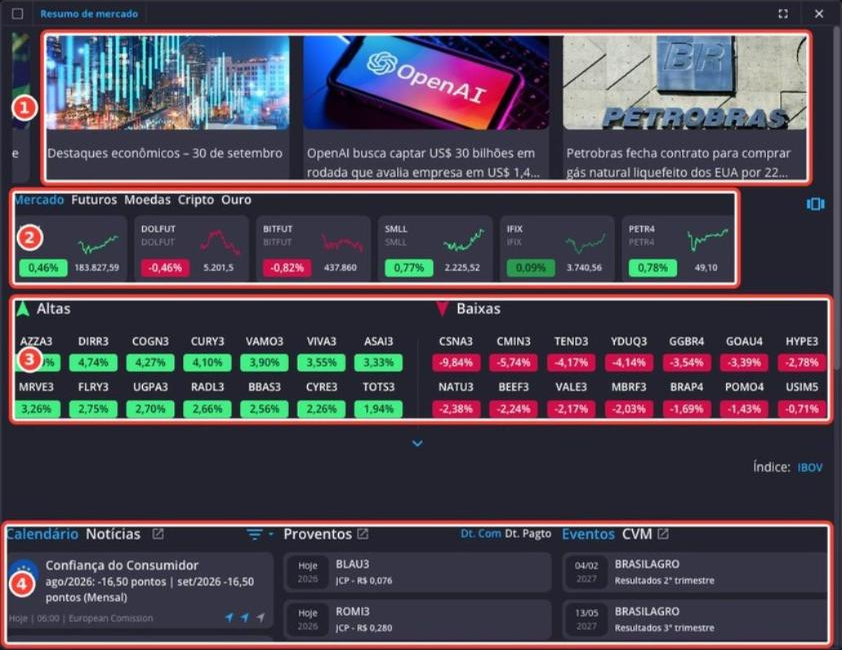
Task: Open the BITFUT market card
Action: [x=314, y=249]
